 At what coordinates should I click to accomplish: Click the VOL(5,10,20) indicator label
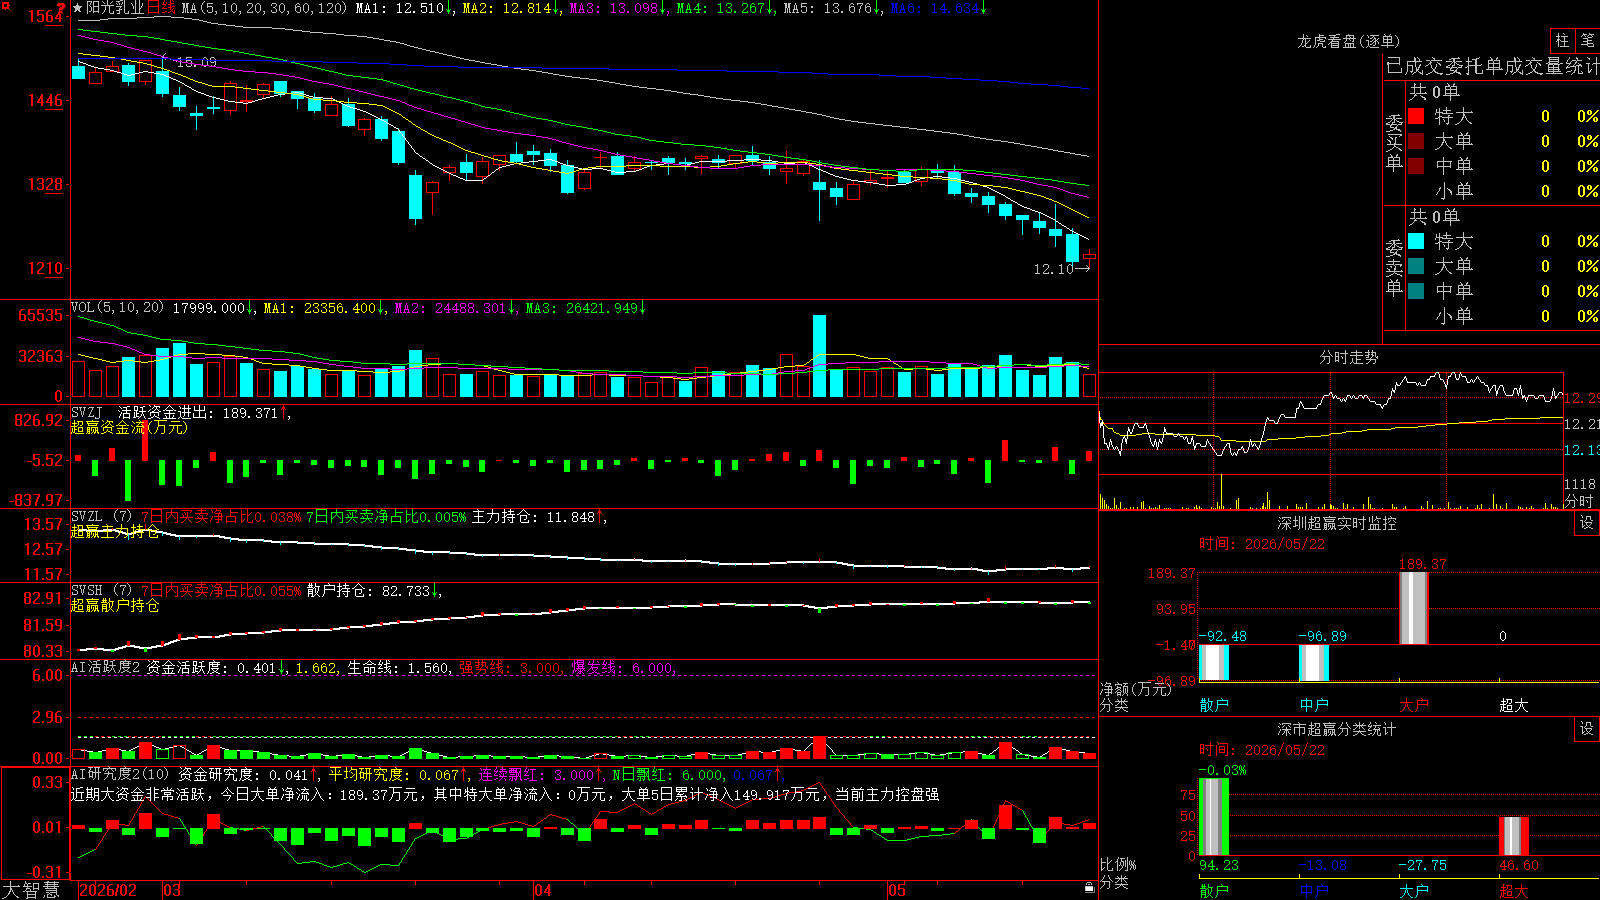coord(117,308)
